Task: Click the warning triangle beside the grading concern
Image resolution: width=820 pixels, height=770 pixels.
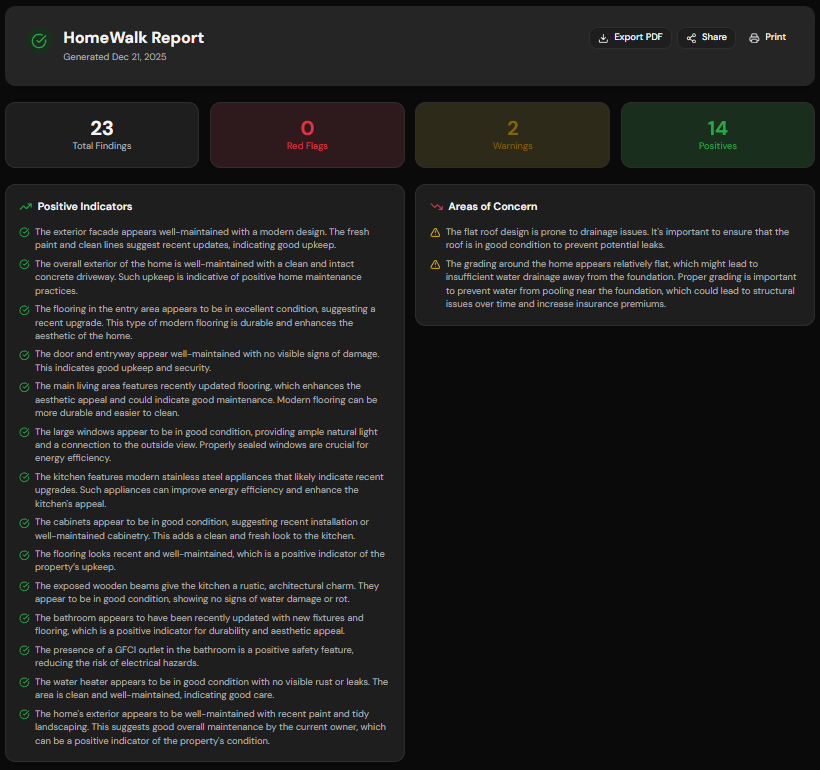Action: 433,264
